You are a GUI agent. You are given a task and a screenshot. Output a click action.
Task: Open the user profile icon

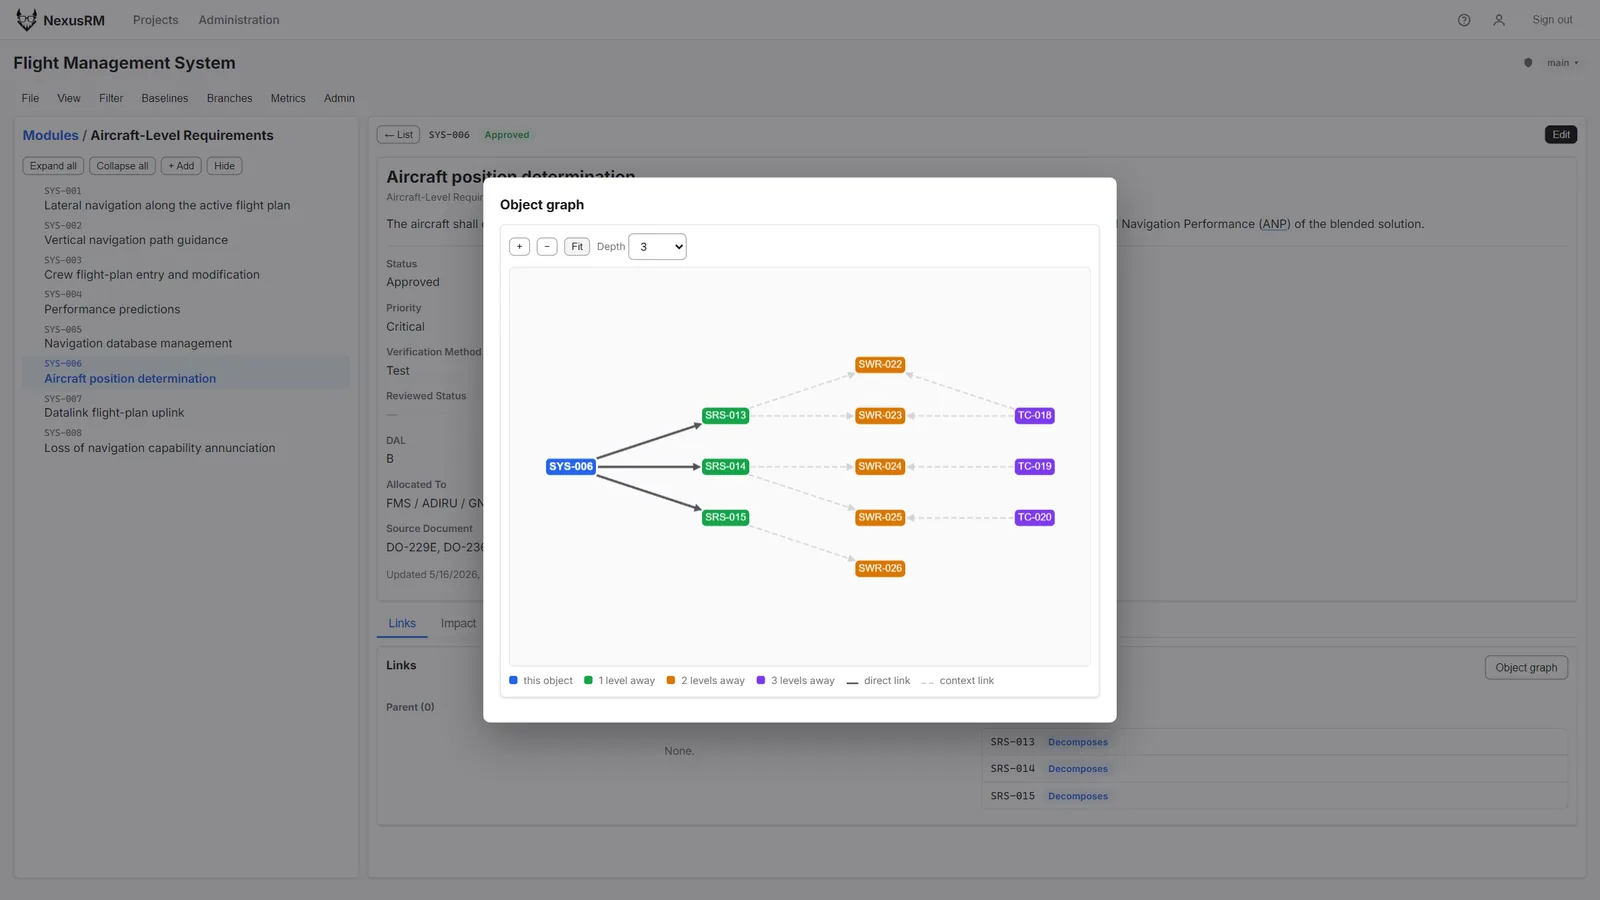pyautogui.click(x=1499, y=20)
